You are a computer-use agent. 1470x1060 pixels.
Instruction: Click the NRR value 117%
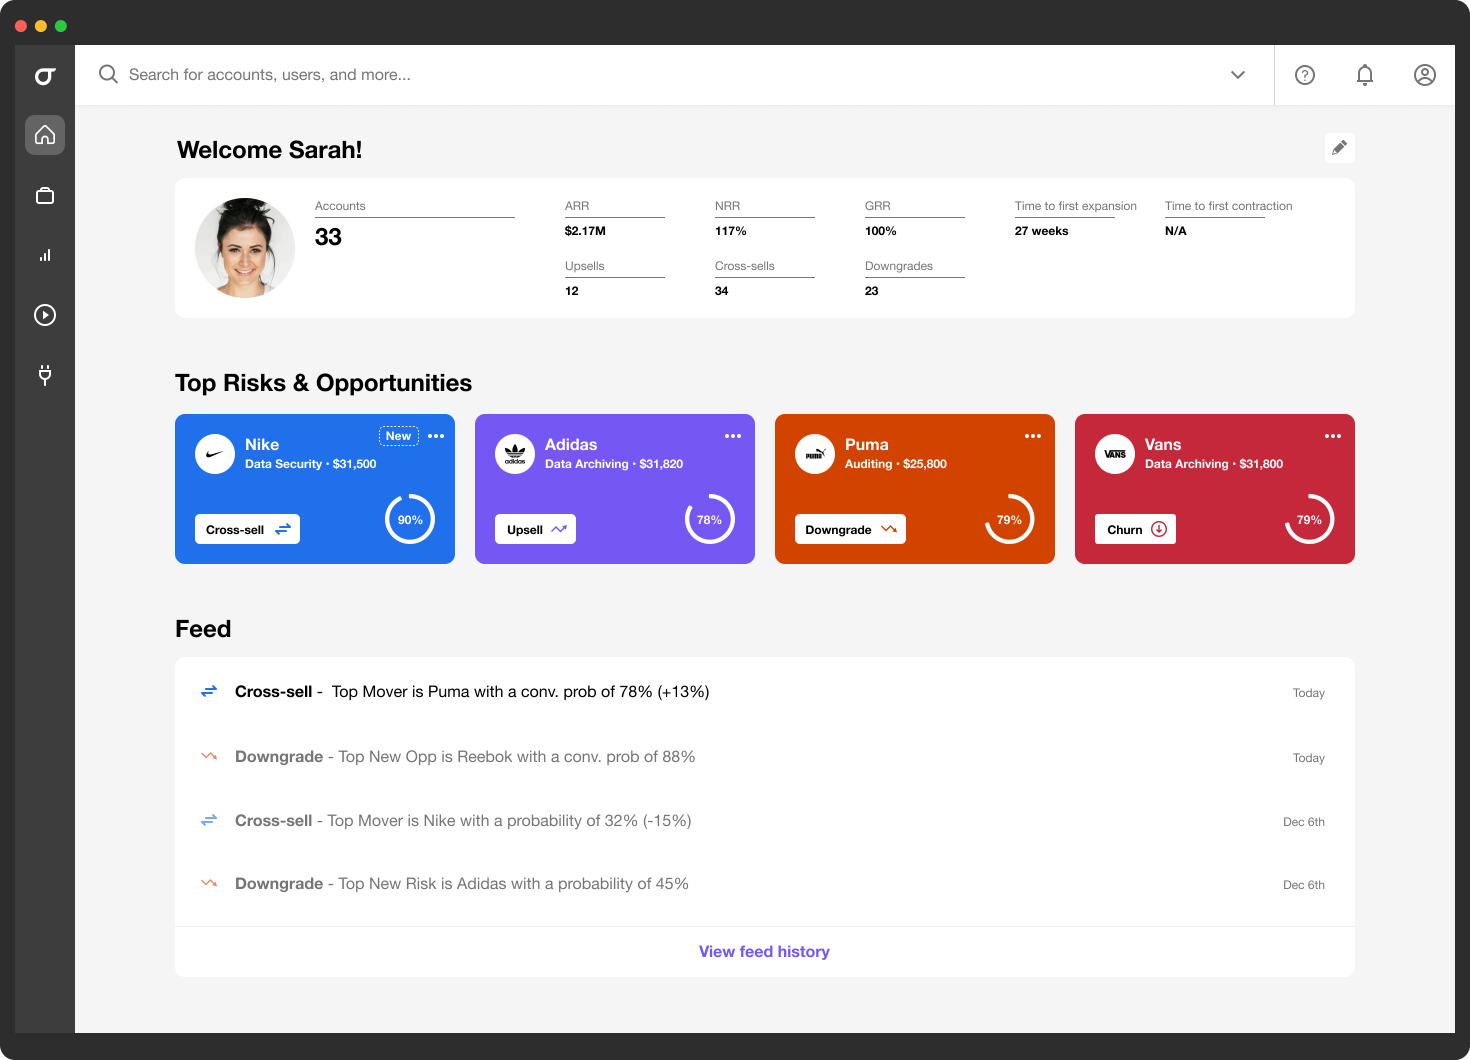(731, 231)
